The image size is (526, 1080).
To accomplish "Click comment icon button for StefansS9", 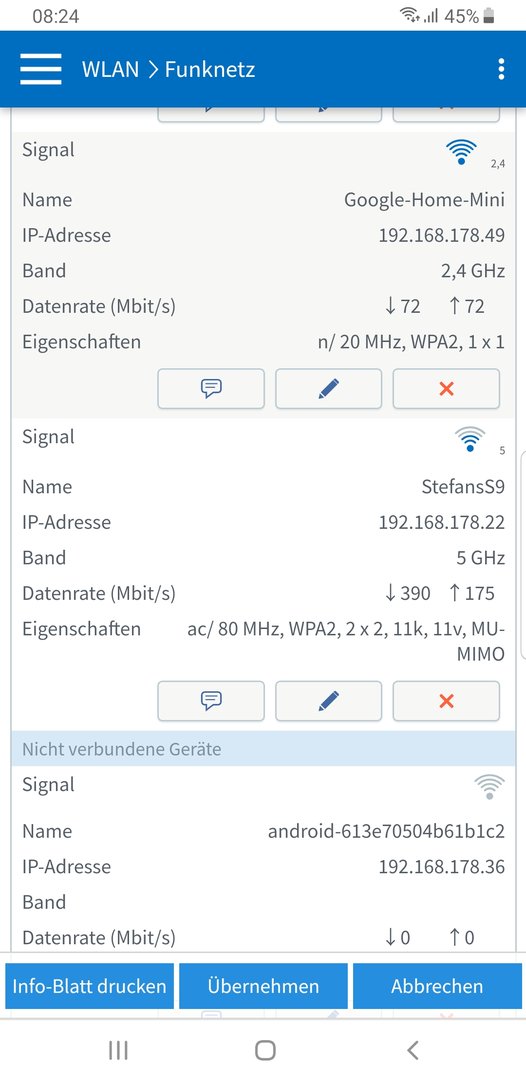I will coord(211,701).
